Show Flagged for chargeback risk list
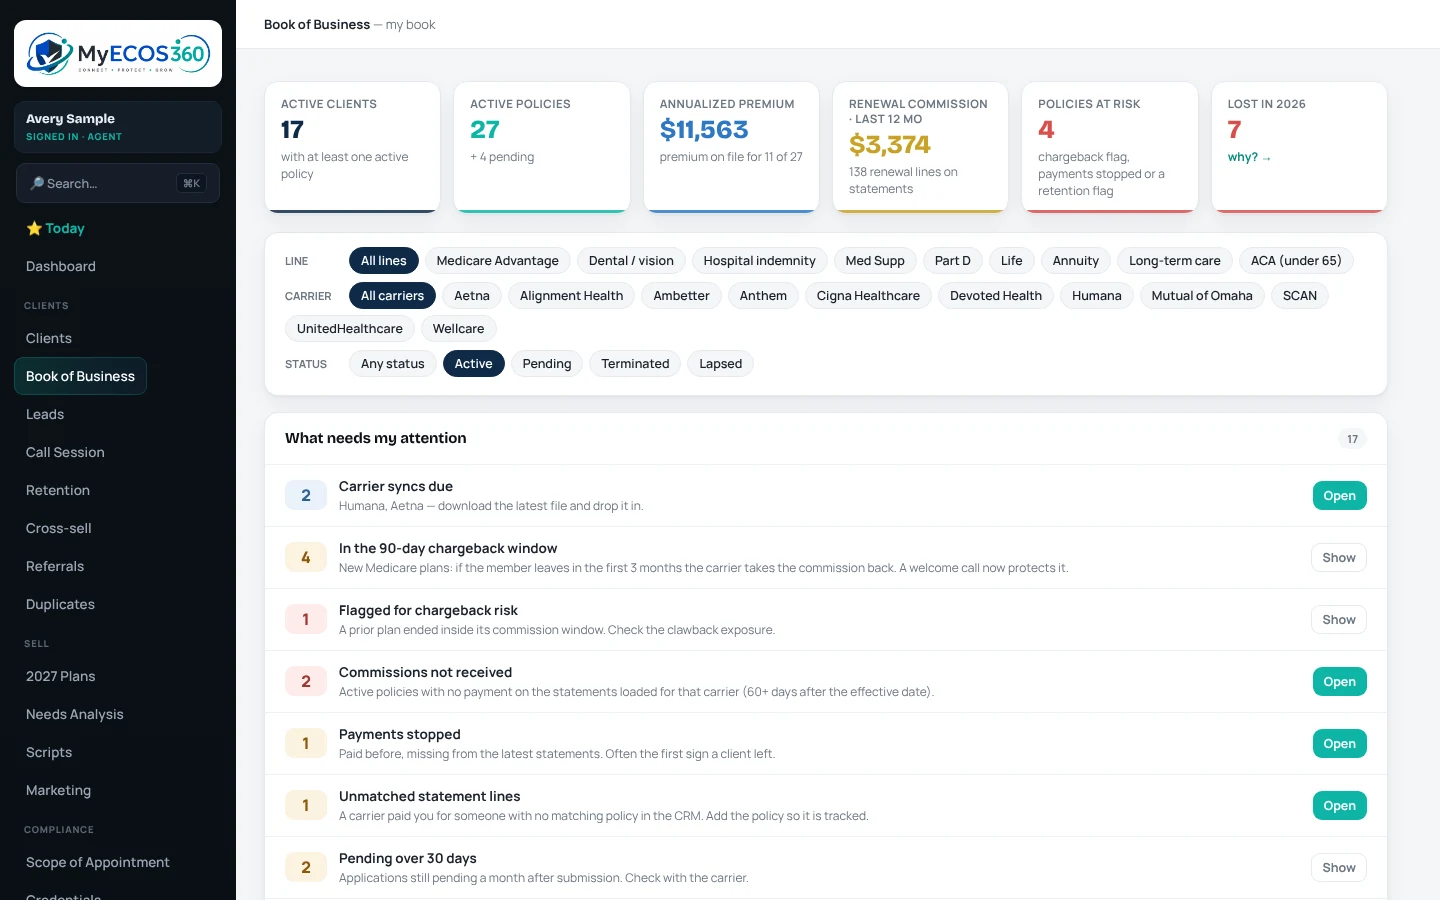1440x900 pixels. tap(1339, 620)
